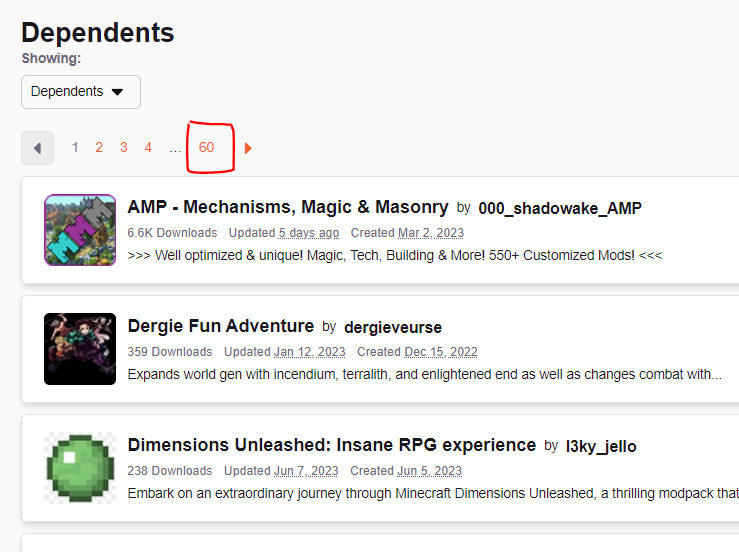View author 000_shadowake_AMP profile
Image resolution: width=739 pixels, height=552 pixels.
(x=560, y=208)
